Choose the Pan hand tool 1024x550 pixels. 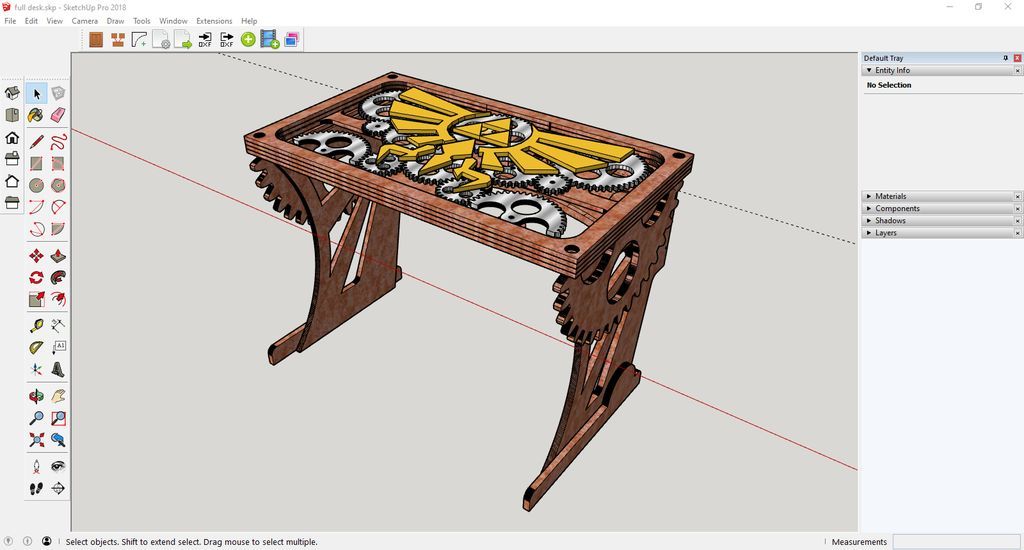tap(58, 396)
